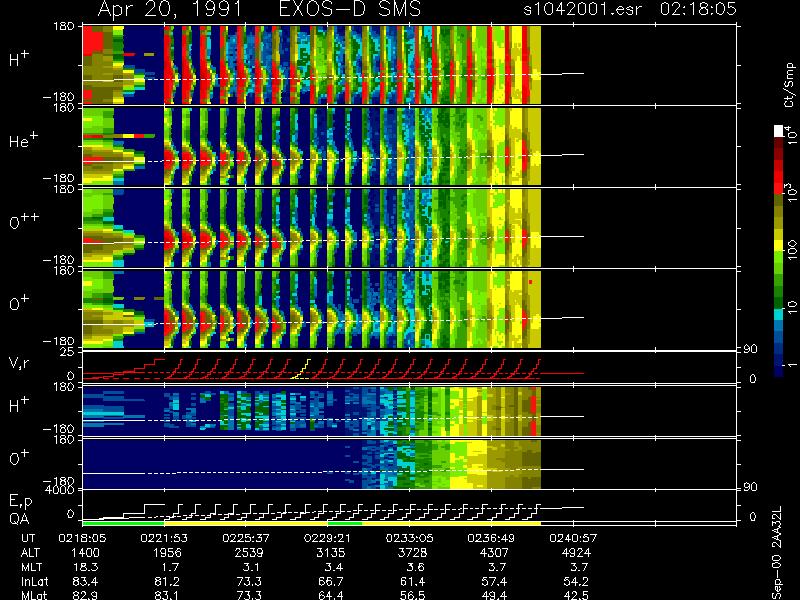This screenshot has height=600, width=800.
Task: Click the MLT value "3.1"
Action: coord(251,567)
